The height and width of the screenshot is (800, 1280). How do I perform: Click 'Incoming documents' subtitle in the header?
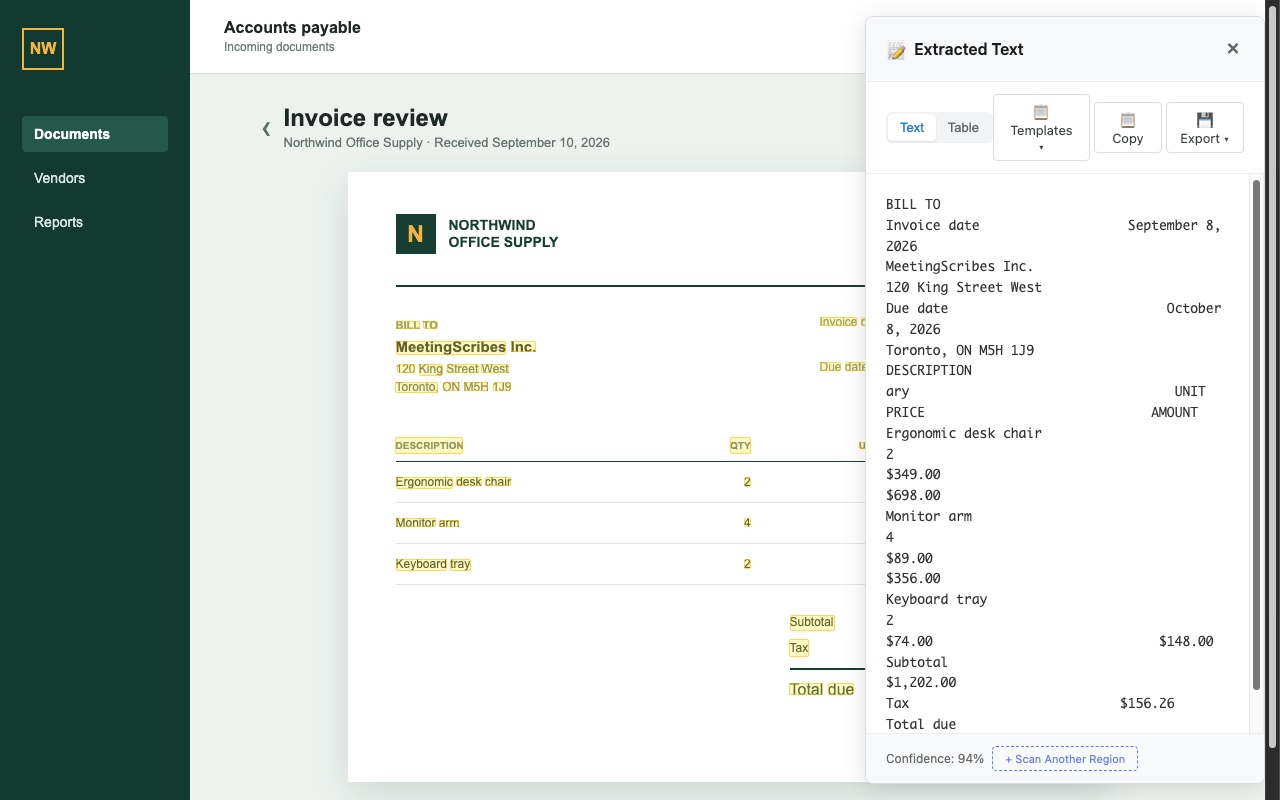[279, 47]
